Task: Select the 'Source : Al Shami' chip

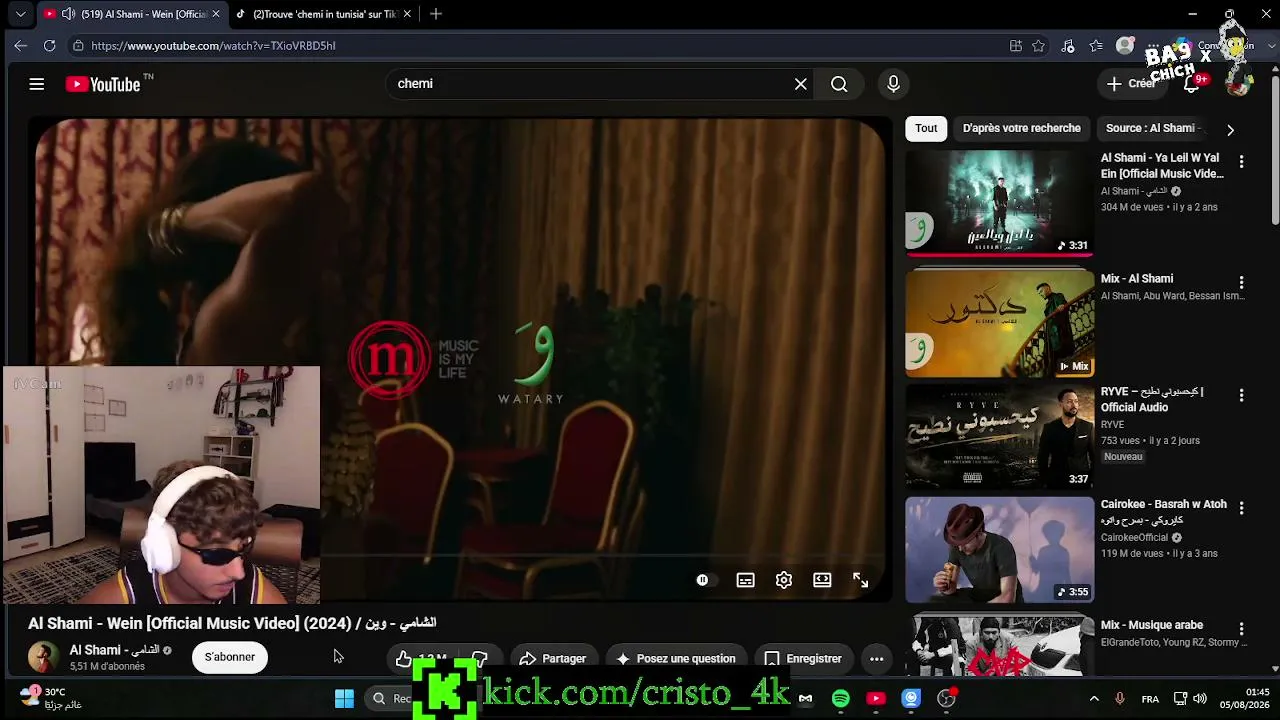Action: tap(1153, 128)
